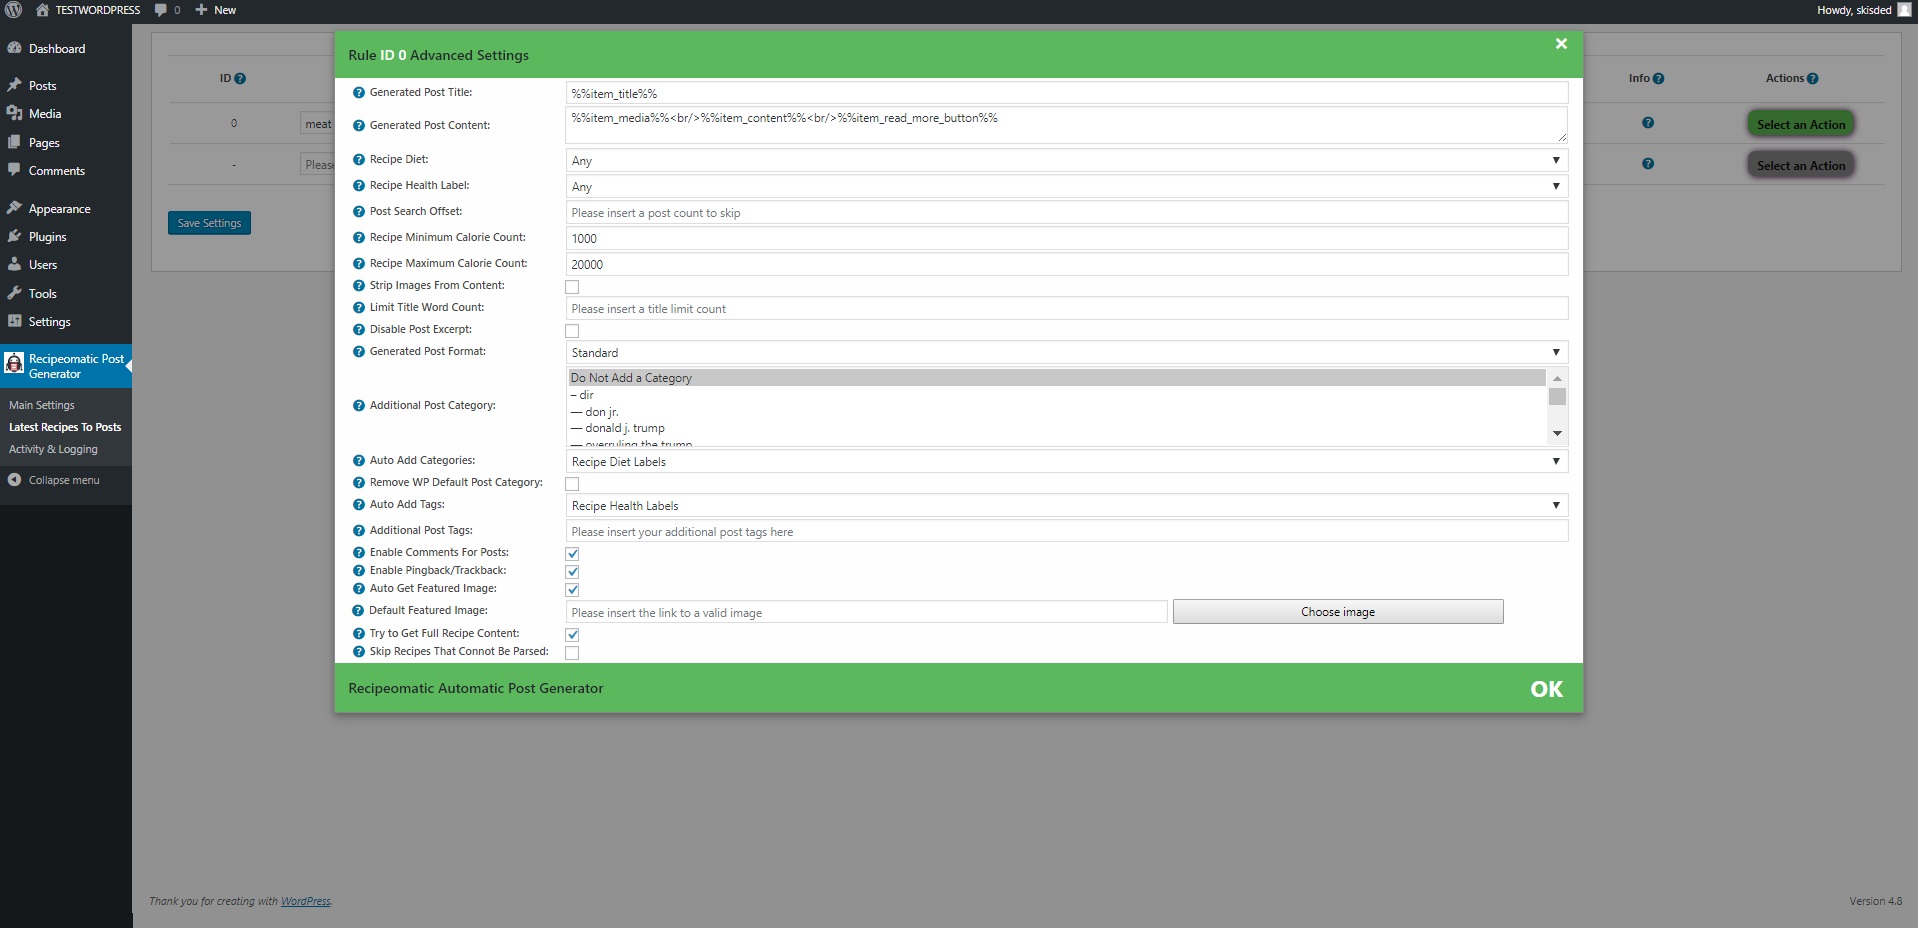This screenshot has width=1918, height=928.
Task: Click the OK button in dialog footer
Action: [x=1546, y=689]
